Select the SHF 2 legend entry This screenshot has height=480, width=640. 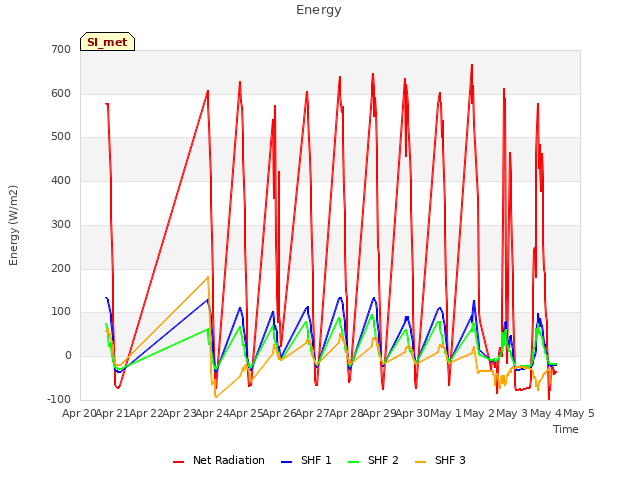tap(373, 460)
